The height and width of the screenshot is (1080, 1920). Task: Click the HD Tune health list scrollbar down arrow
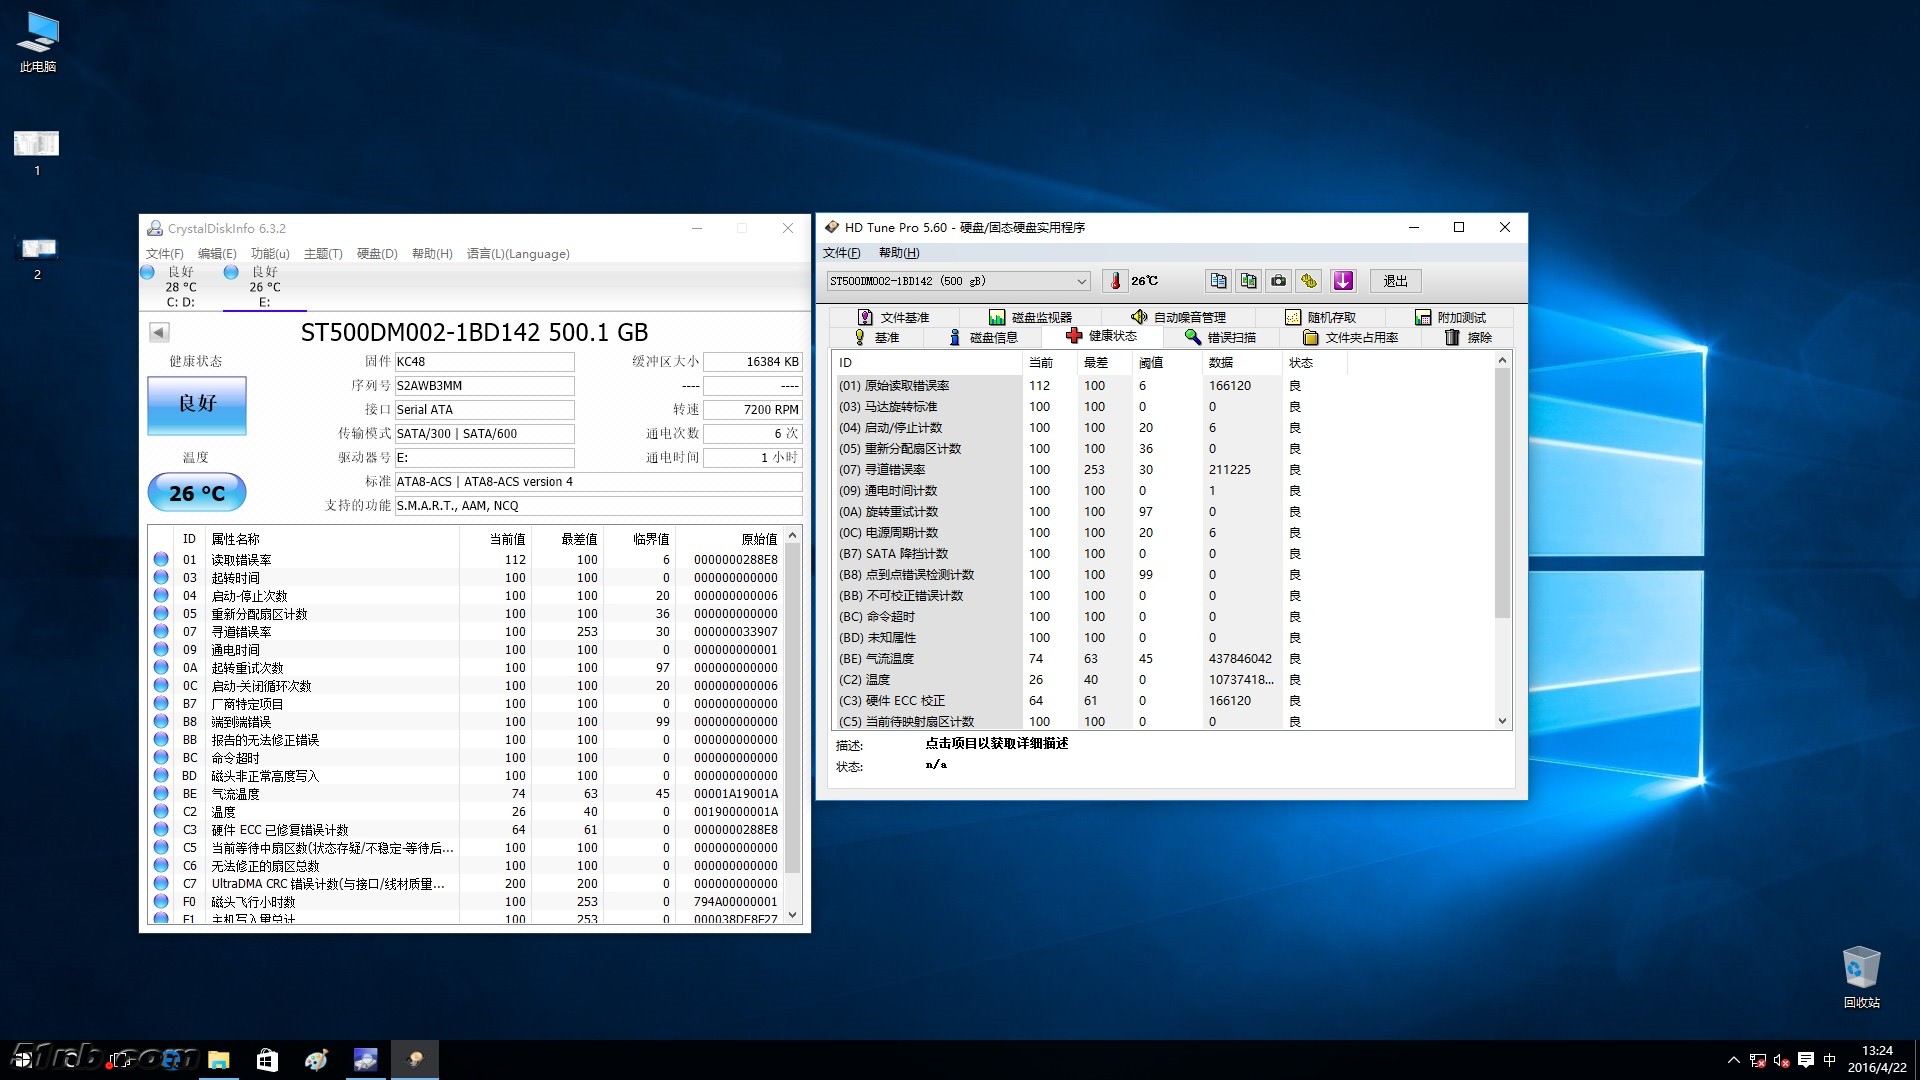click(1502, 720)
